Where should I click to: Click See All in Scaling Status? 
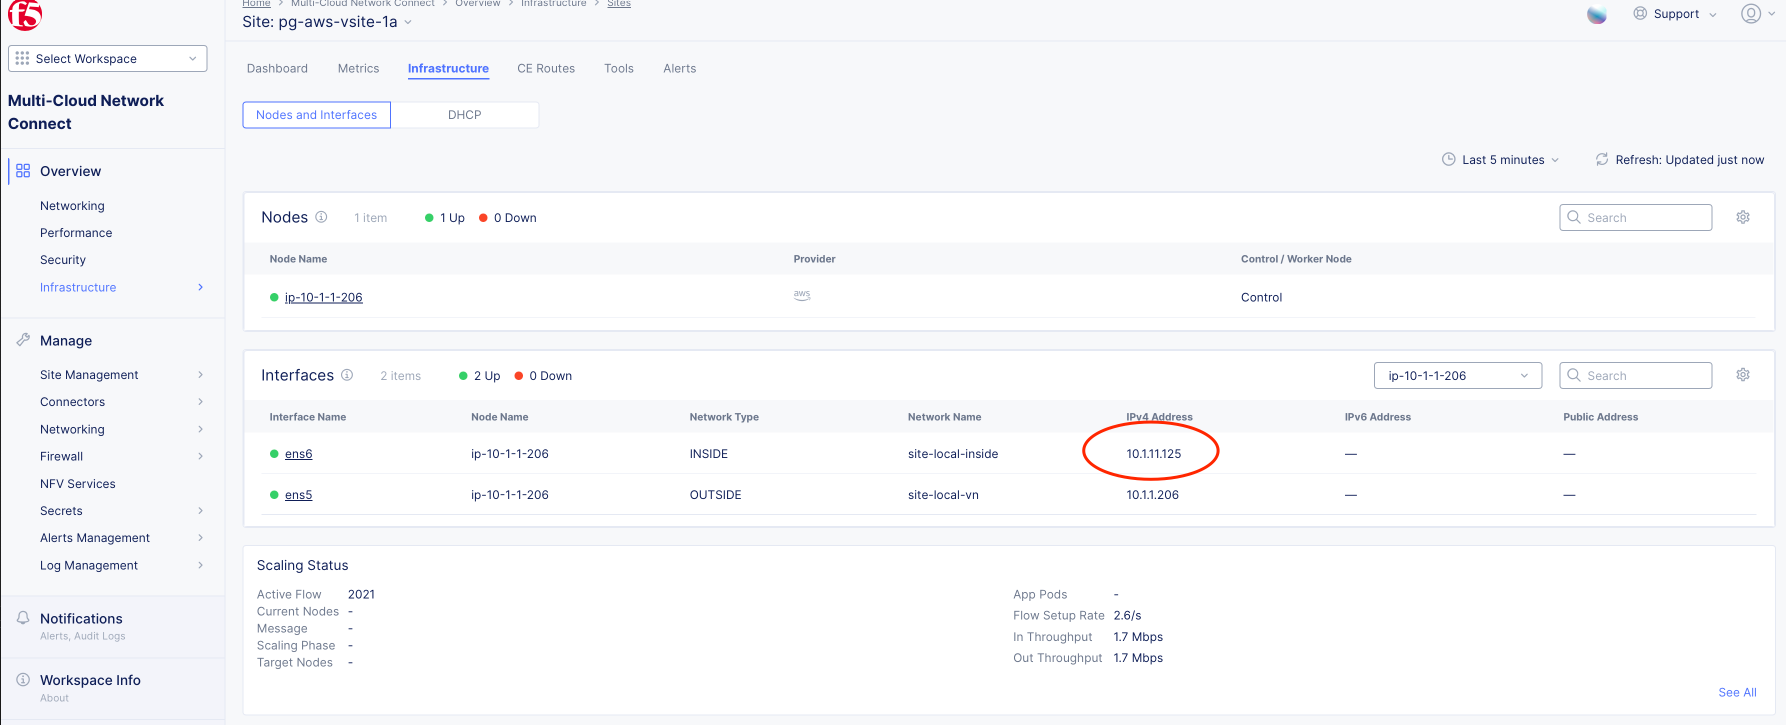[1737, 692]
